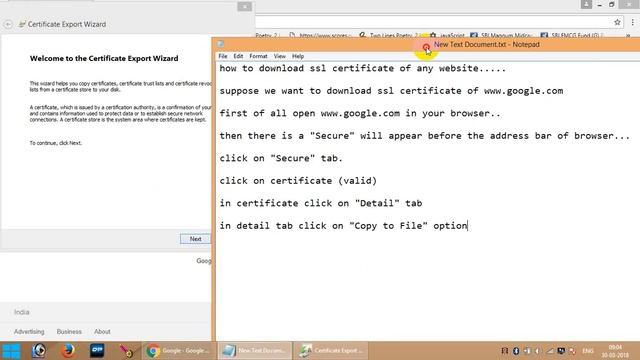Click line 'suppose we want to download ssl'
The height and width of the screenshot is (360, 640).
pyautogui.click(x=391, y=91)
